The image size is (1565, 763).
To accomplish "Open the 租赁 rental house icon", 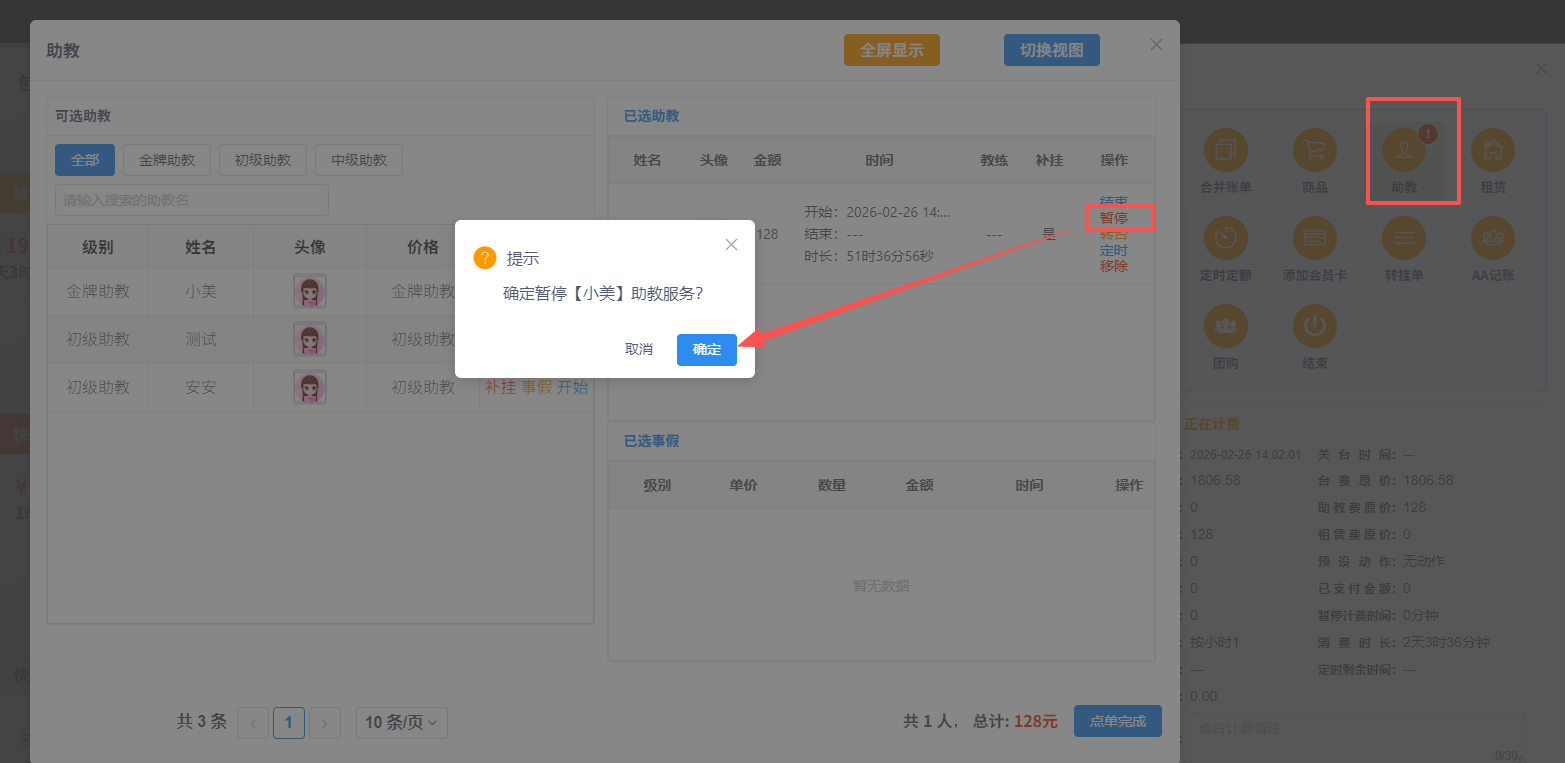I will (1492, 151).
